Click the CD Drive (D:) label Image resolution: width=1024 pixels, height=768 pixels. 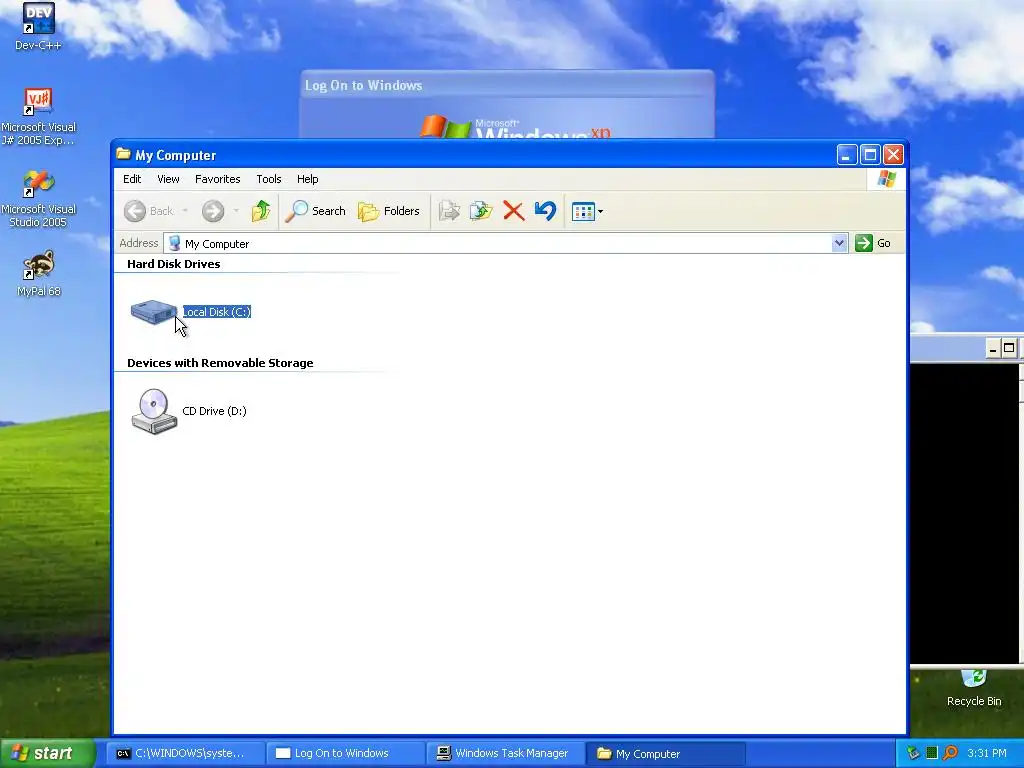coord(214,411)
